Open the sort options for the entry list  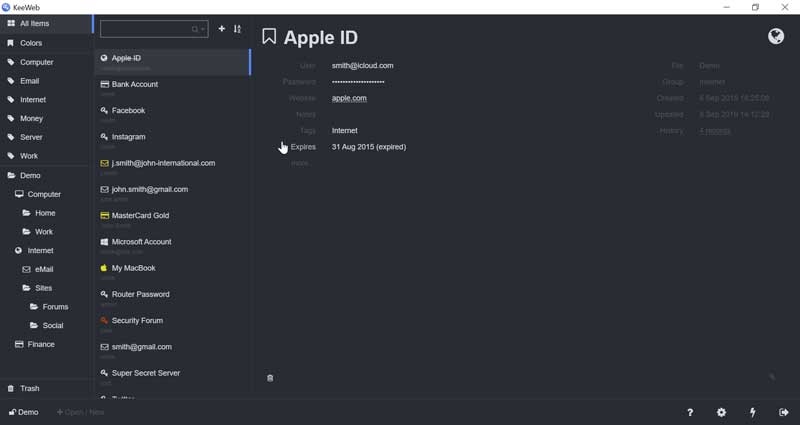(x=237, y=29)
